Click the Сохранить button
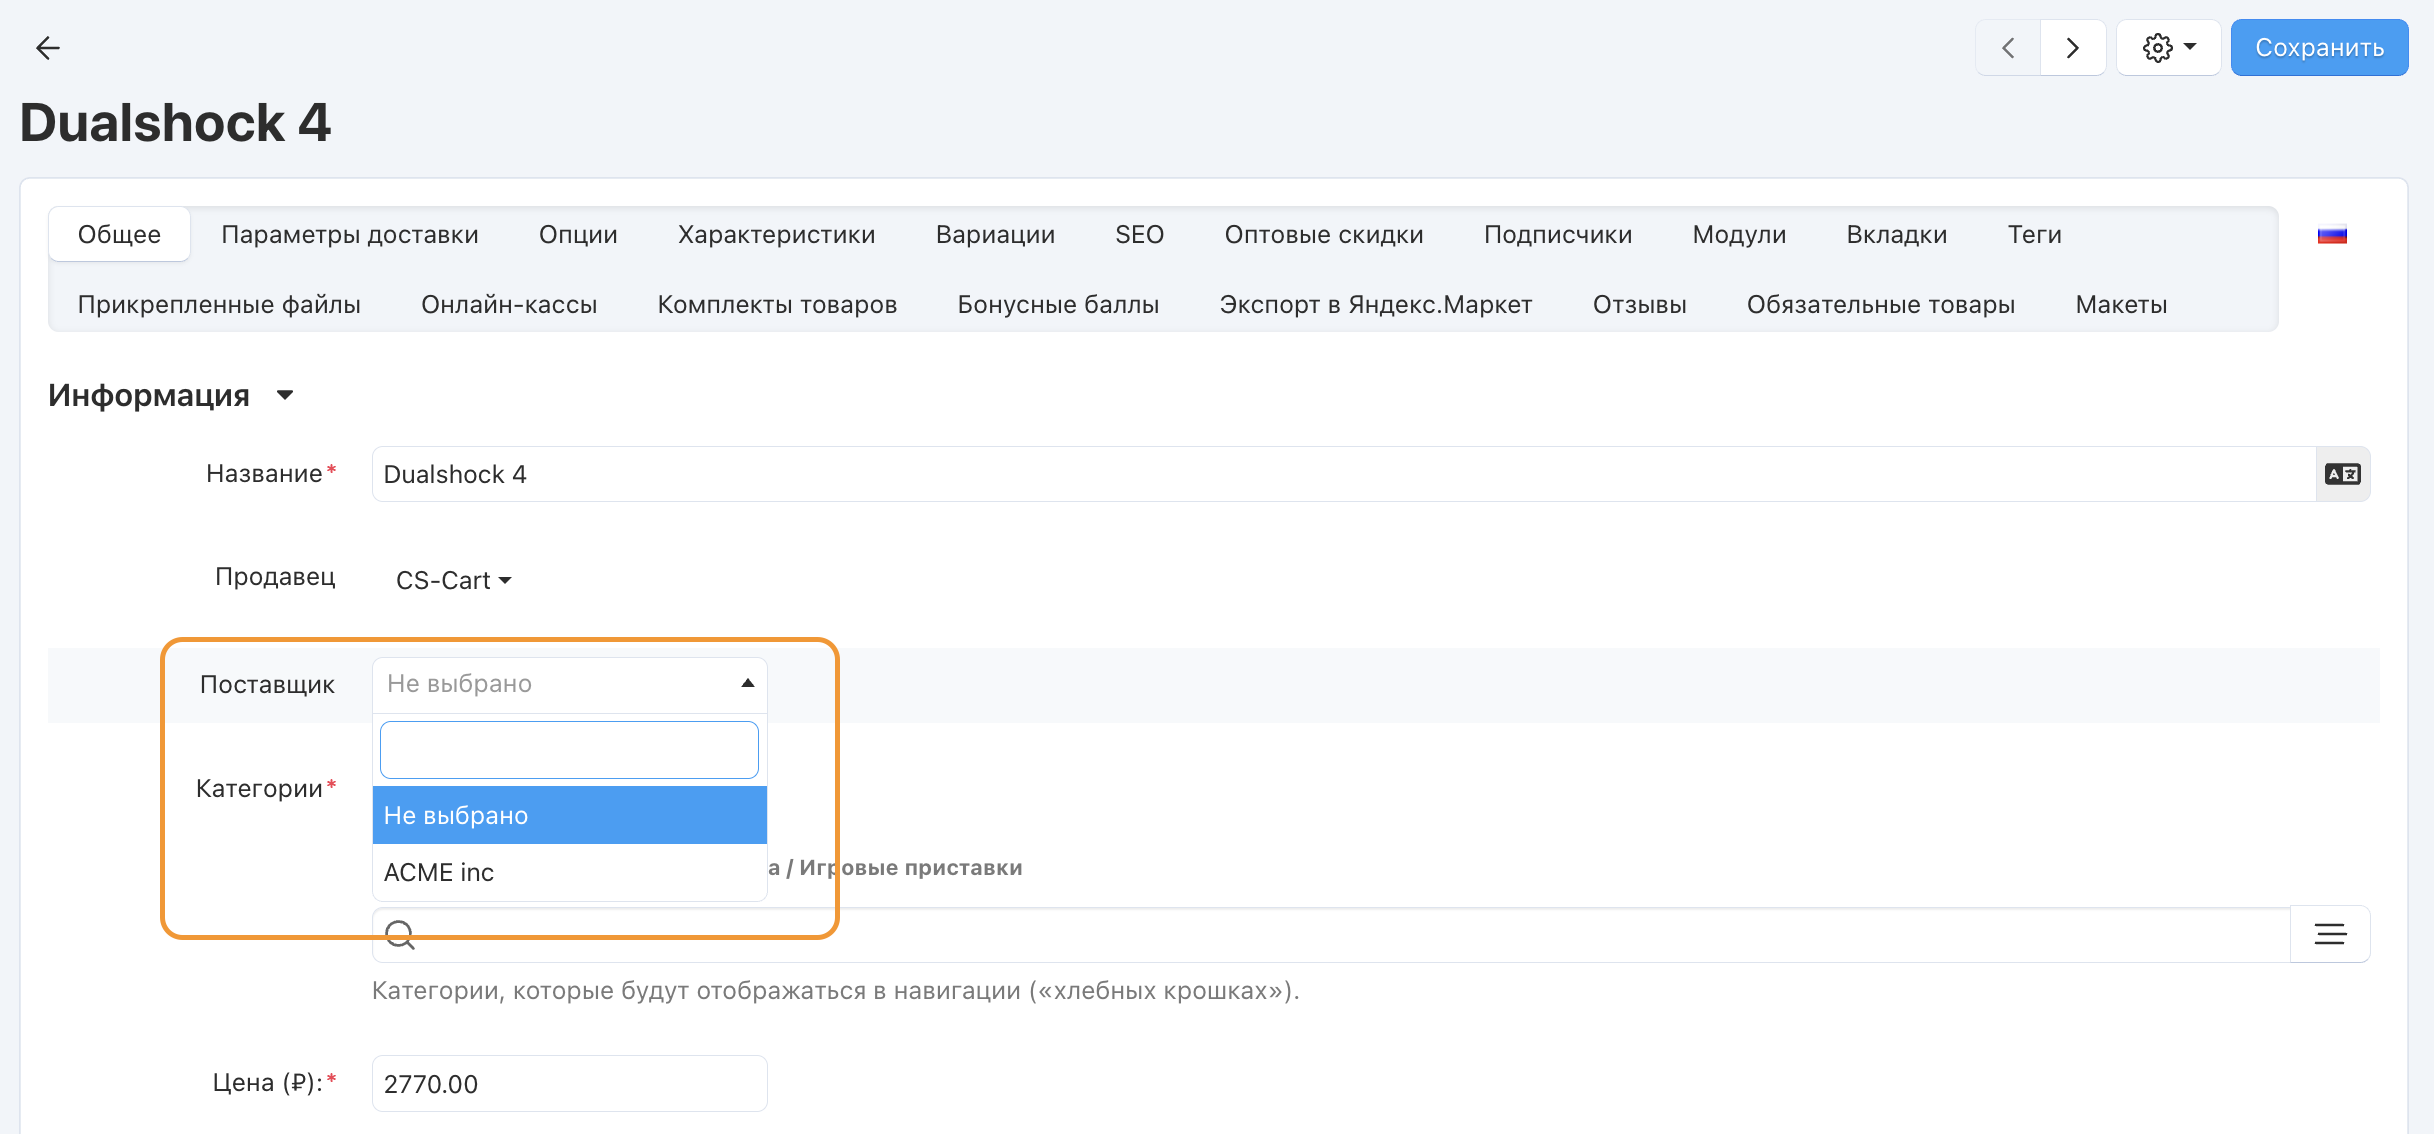2434x1134 pixels. click(x=2318, y=48)
